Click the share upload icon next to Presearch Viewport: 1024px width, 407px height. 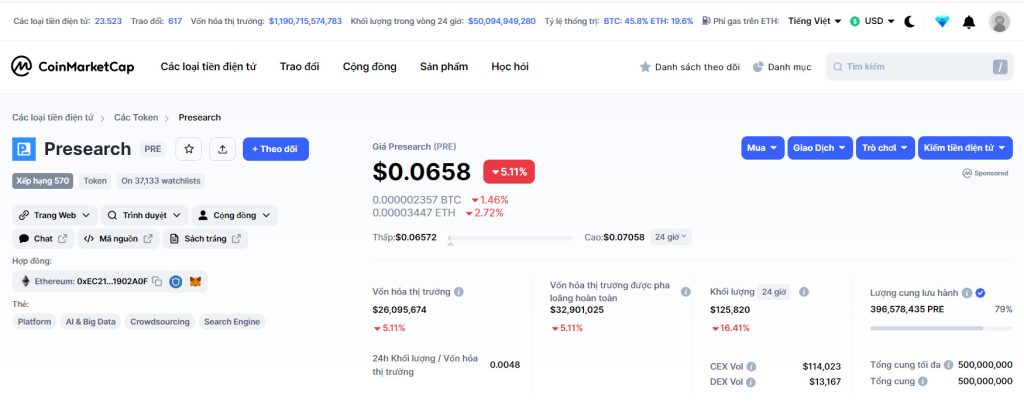coord(222,149)
